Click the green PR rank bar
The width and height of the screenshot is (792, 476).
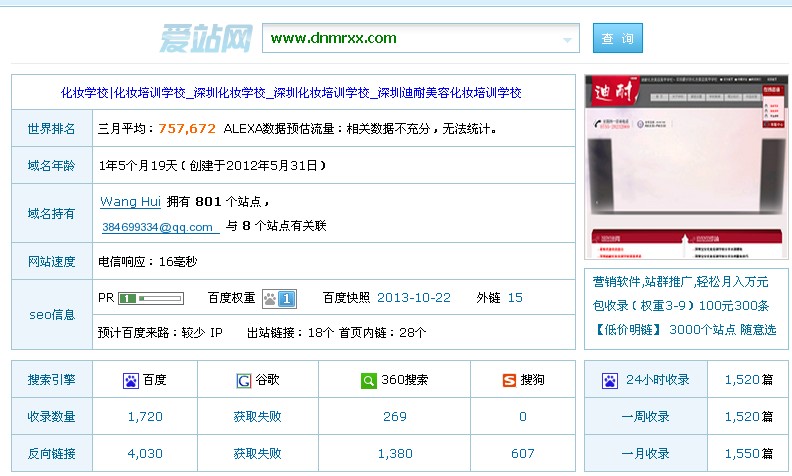151,298
